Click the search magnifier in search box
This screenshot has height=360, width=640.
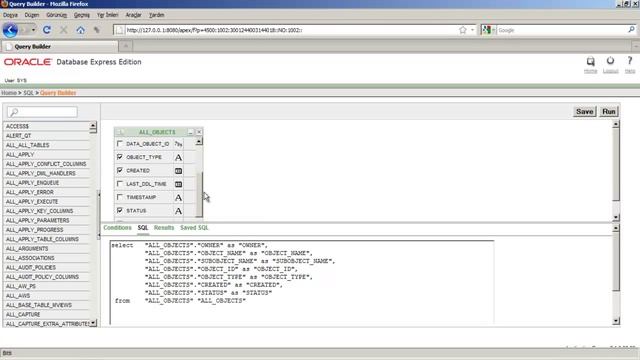[x=631, y=30]
